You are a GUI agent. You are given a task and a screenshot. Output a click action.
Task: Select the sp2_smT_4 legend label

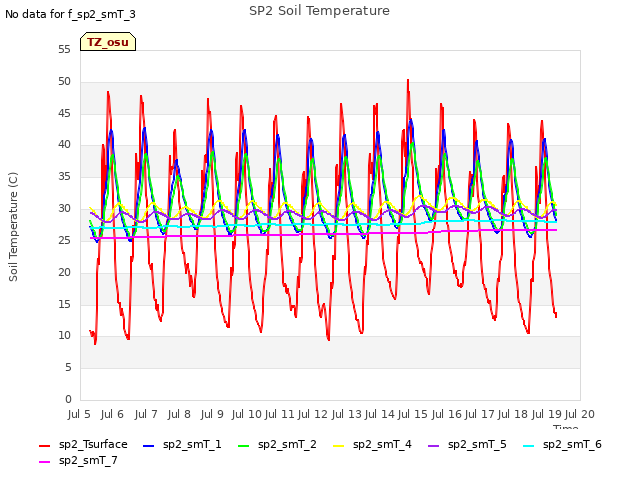(x=382, y=444)
